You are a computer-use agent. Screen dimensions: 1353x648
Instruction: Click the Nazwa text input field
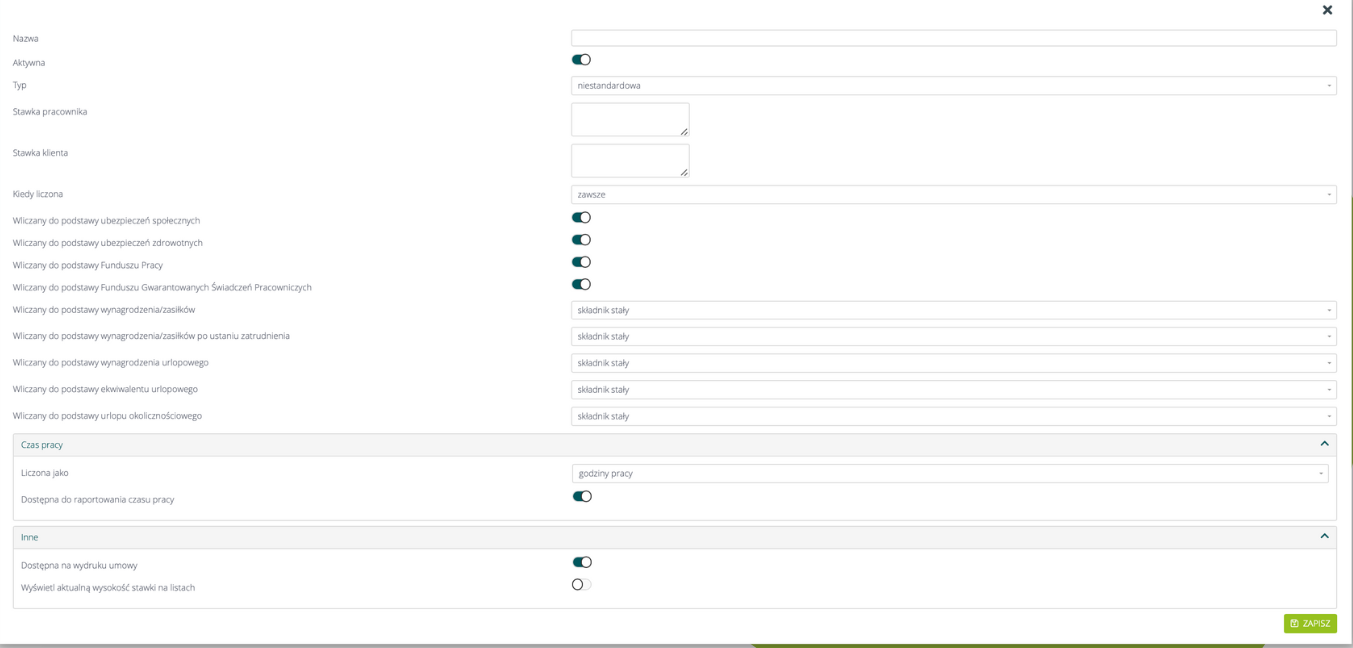click(953, 38)
